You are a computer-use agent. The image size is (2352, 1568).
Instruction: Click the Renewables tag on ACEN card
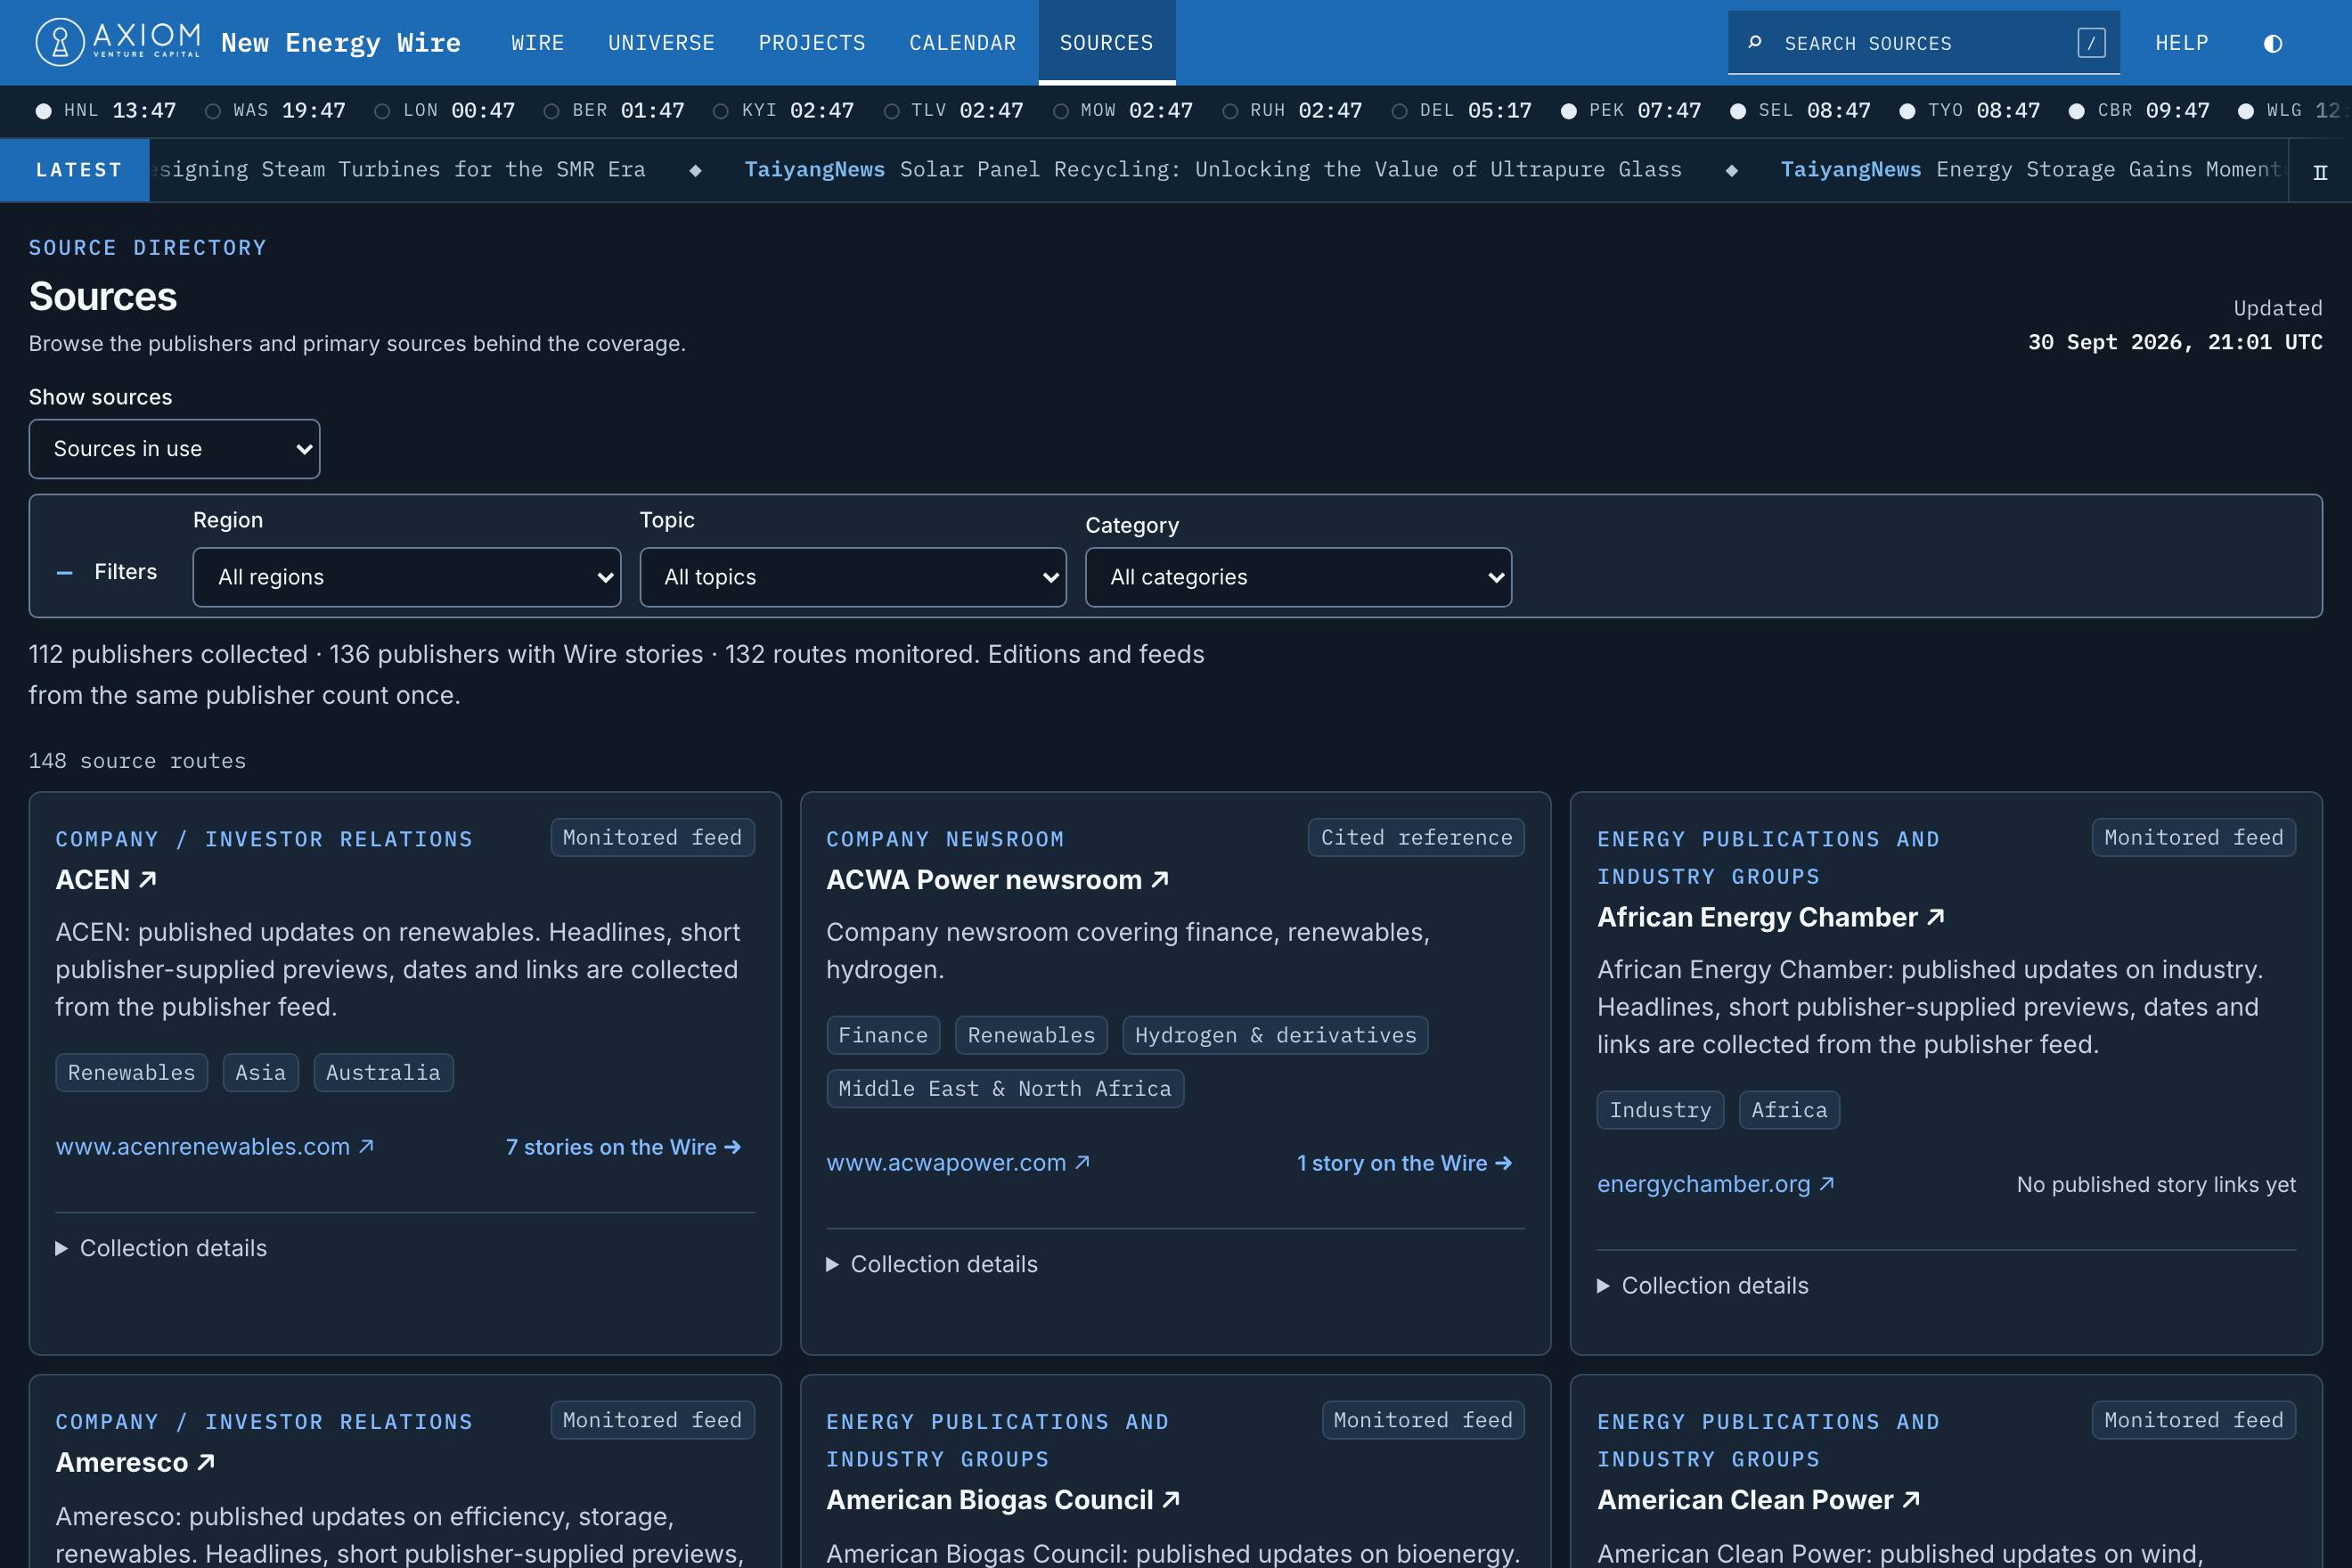pyautogui.click(x=132, y=1072)
